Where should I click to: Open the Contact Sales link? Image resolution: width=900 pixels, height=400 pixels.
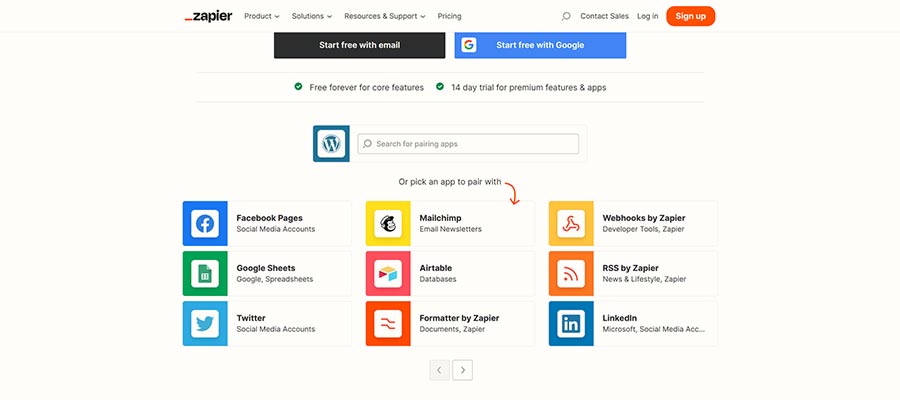click(605, 16)
